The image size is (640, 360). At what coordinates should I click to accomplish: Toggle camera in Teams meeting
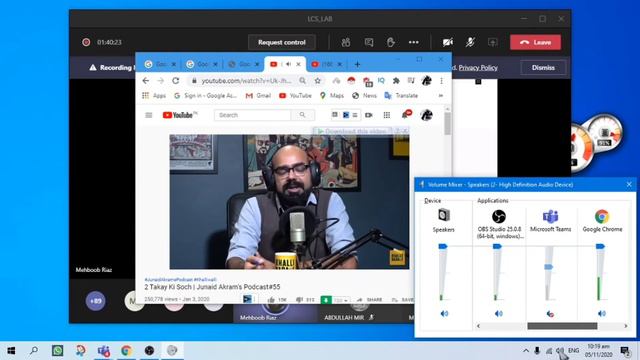pyautogui.click(x=448, y=42)
